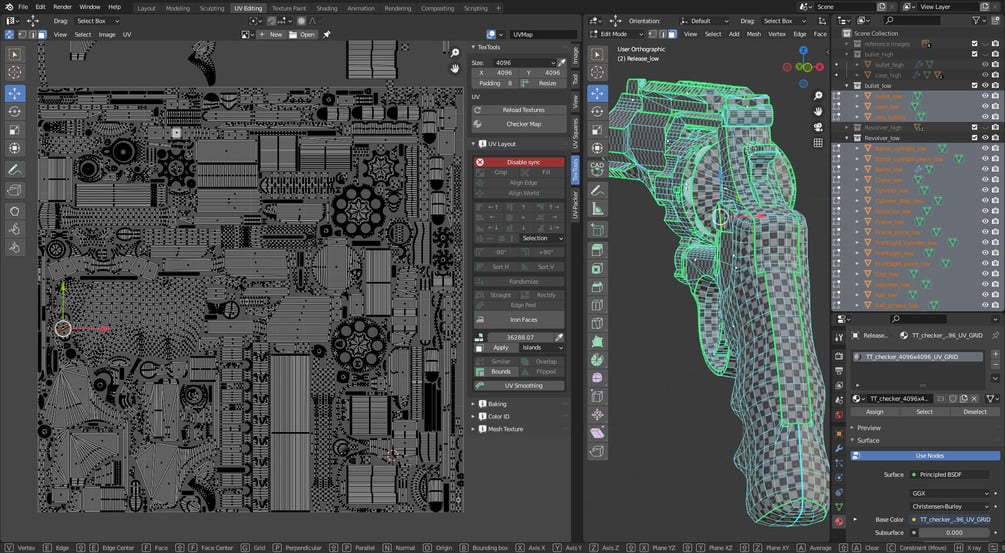Pin the image with the pin icon
This screenshot has height=553, width=1005.
(327, 34)
